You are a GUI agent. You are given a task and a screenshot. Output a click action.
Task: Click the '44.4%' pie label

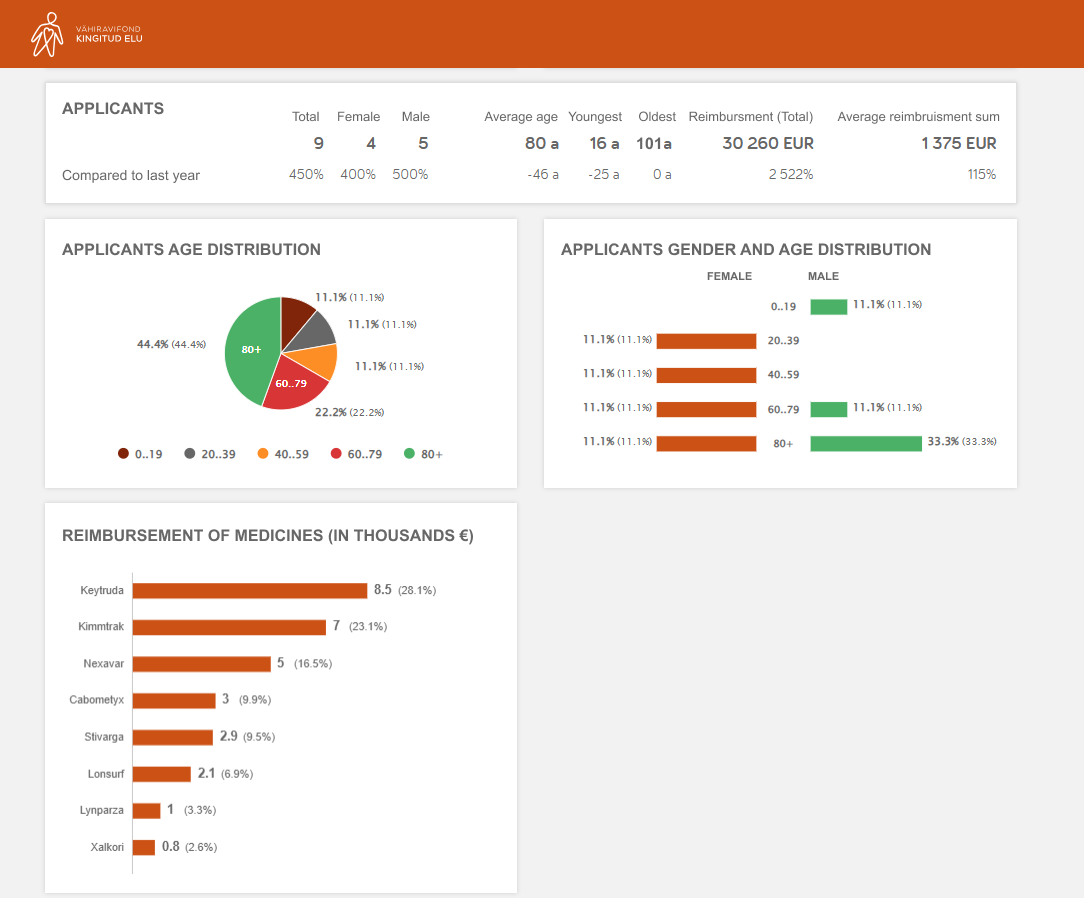click(171, 344)
